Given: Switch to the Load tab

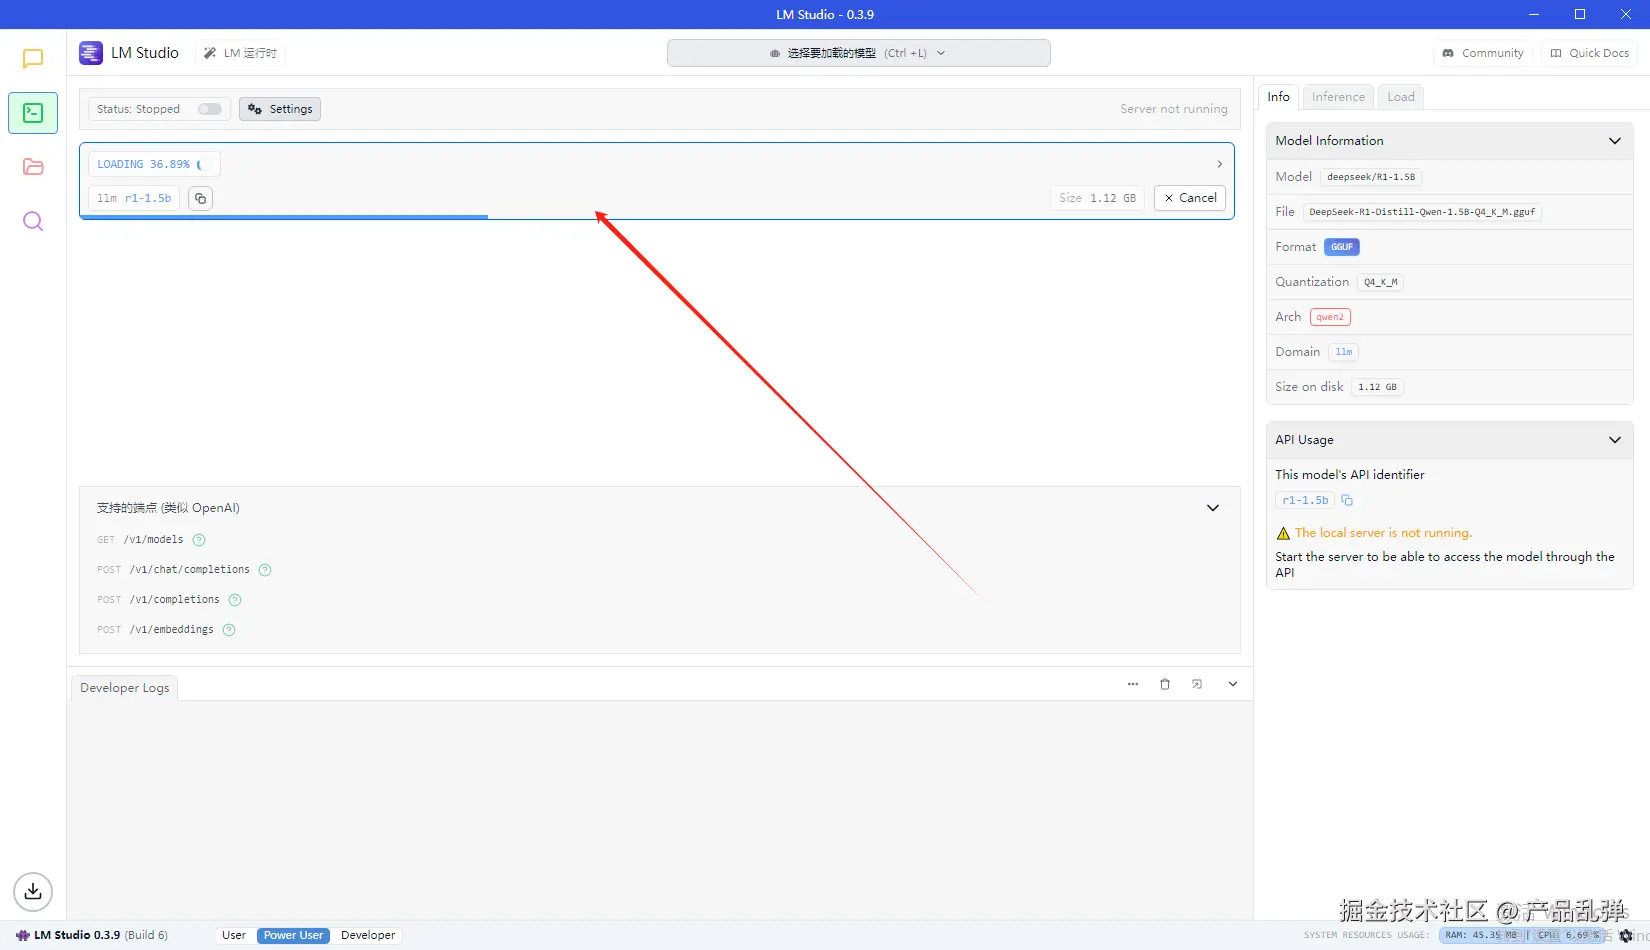Looking at the screenshot, I should coord(1401,97).
